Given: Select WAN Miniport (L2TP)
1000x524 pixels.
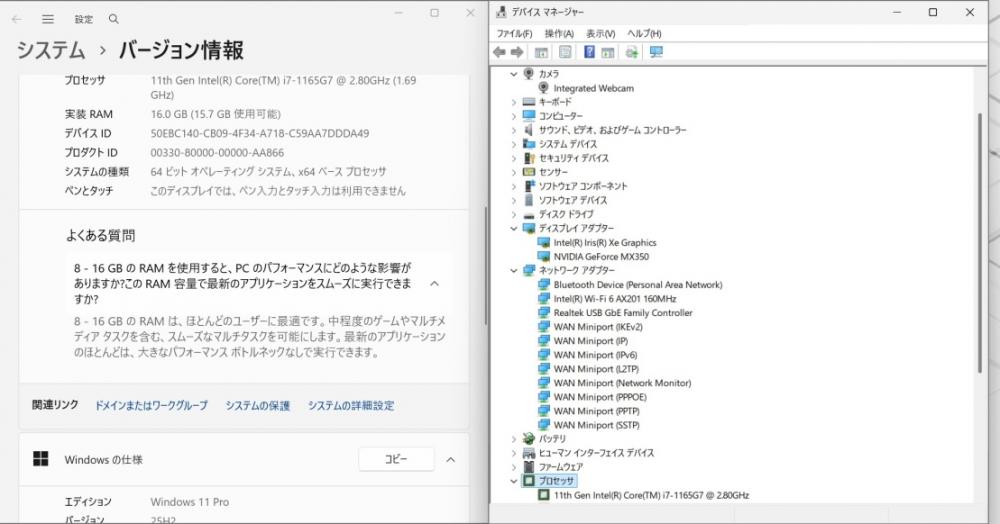Looking at the screenshot, I should pyautogui.click(x=596, y=368).
